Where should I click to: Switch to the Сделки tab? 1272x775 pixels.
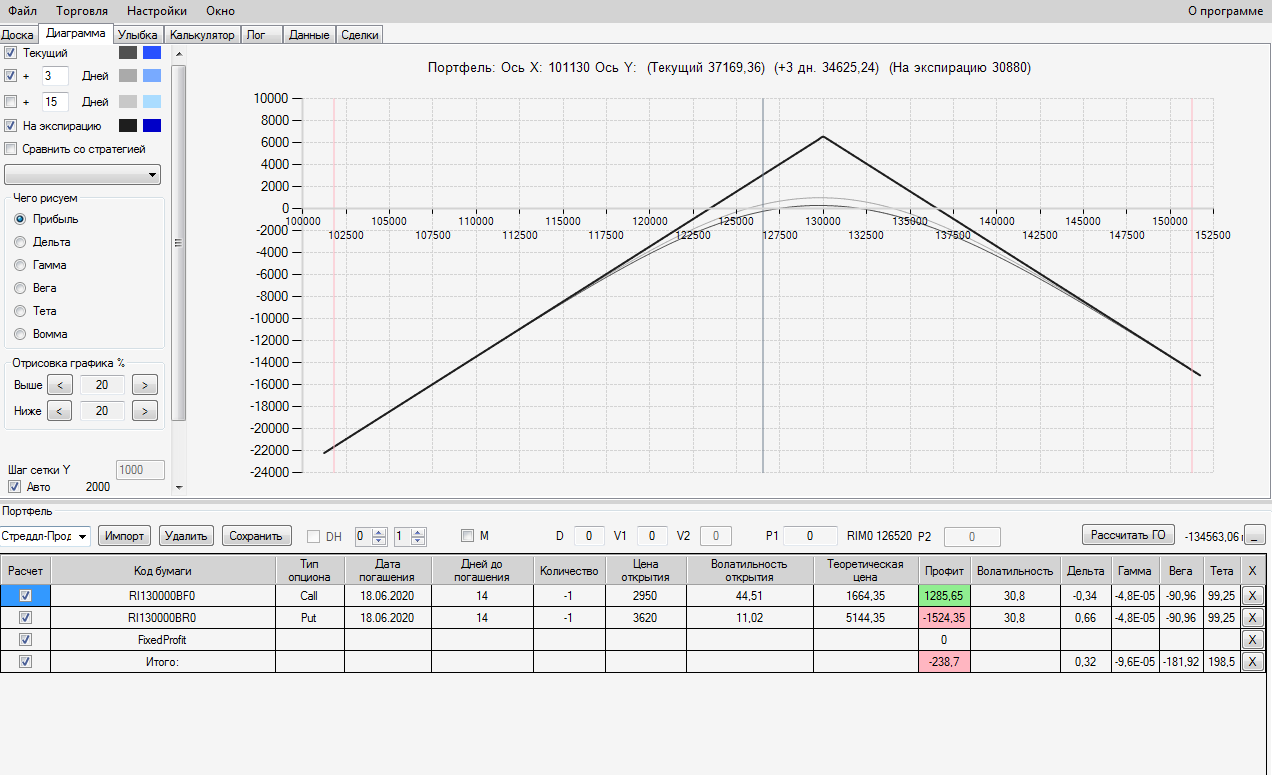[x=360, y=35]
